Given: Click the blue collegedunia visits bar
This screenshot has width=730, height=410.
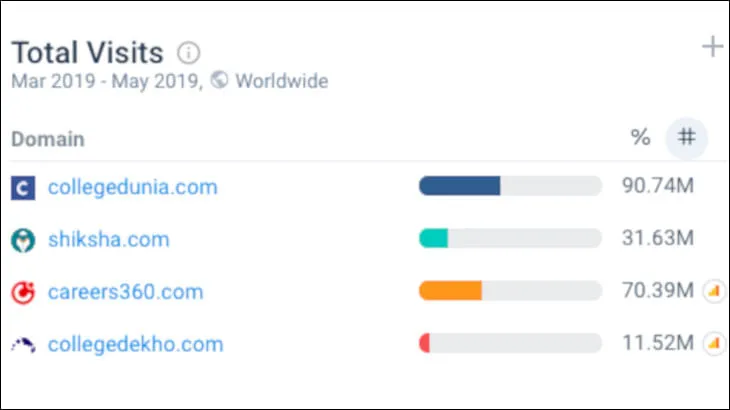Looking at the screenshot, I should point(459,186).
